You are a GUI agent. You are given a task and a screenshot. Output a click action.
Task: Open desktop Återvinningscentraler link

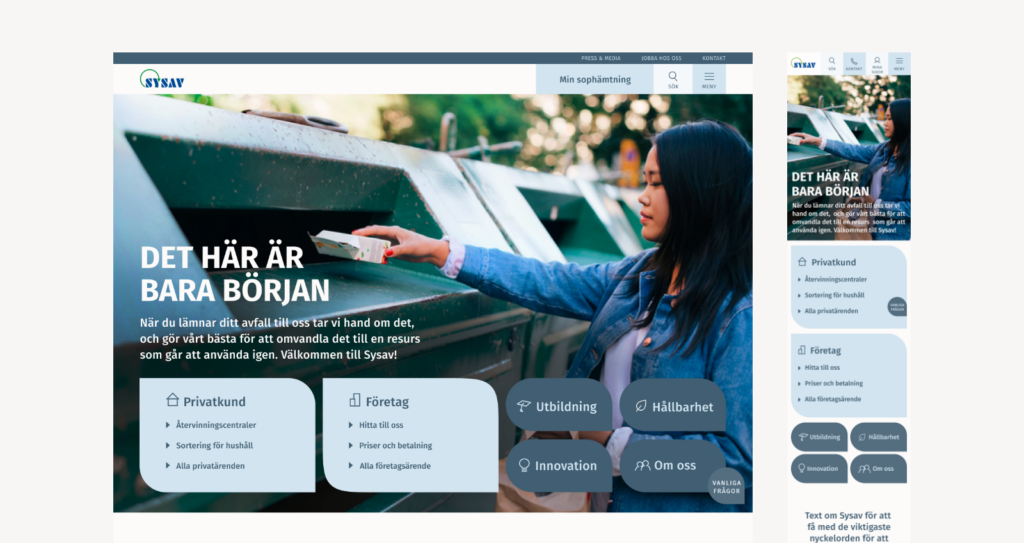(216, 425)
